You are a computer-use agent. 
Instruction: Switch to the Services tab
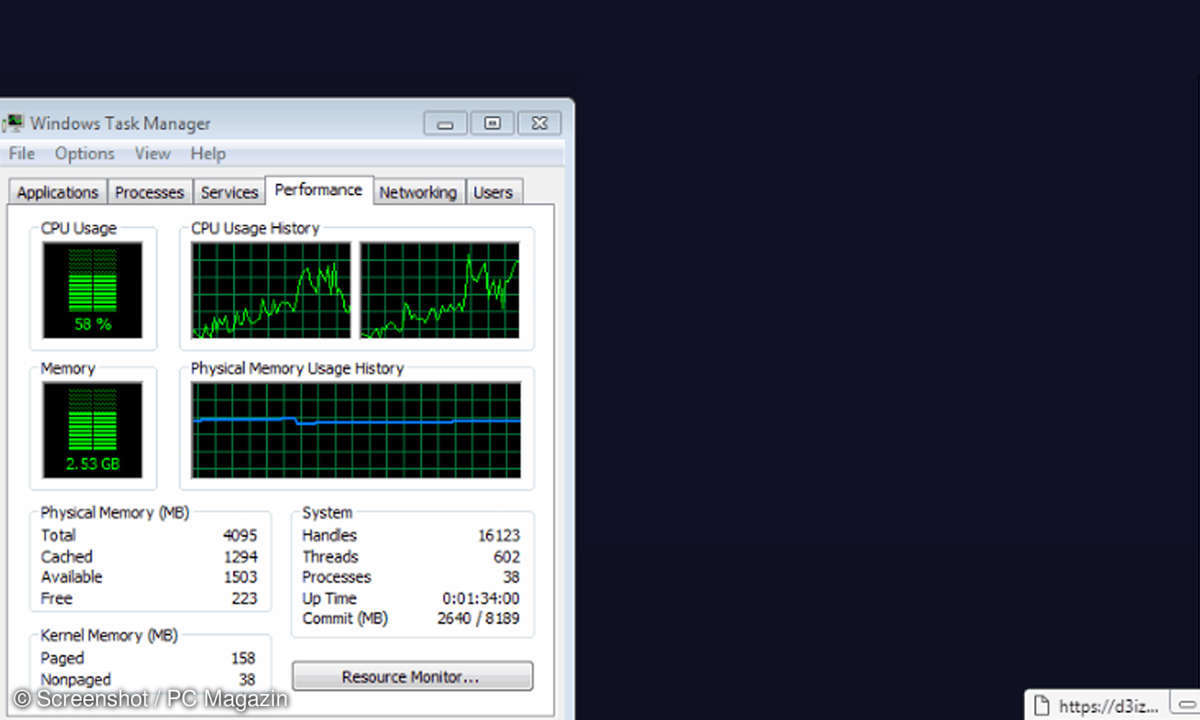coord(229,192)
